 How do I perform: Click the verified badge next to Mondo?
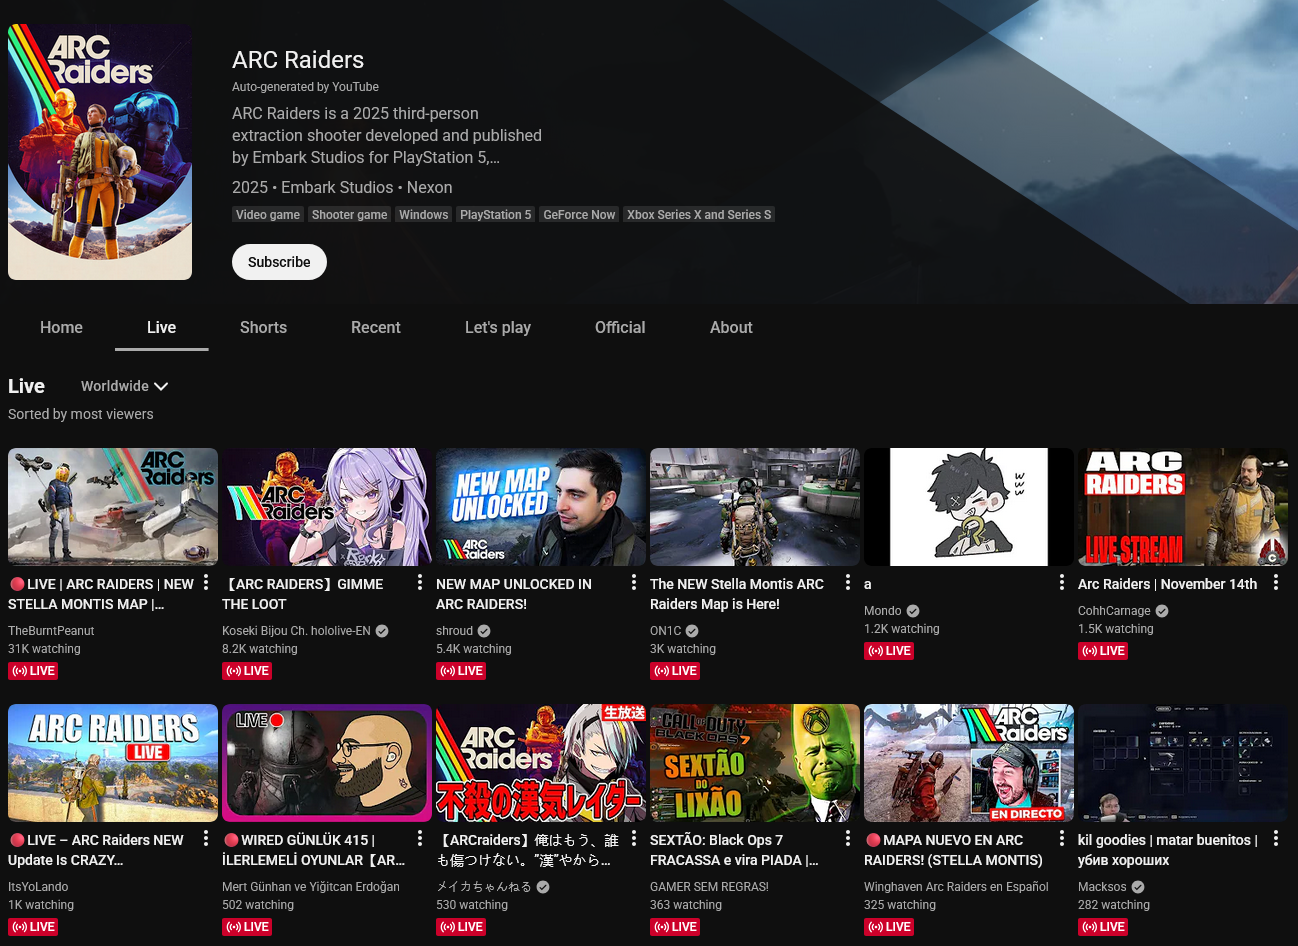[x=913, y=611]
